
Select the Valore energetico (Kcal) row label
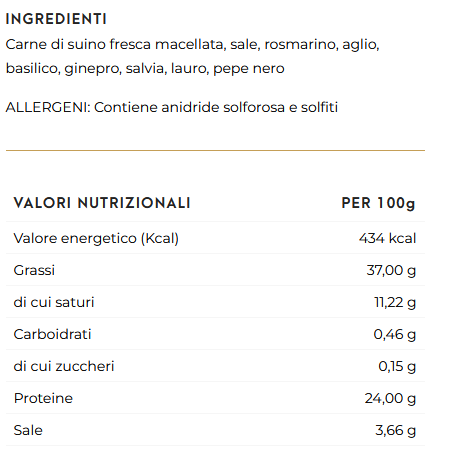tap(96, 238)
